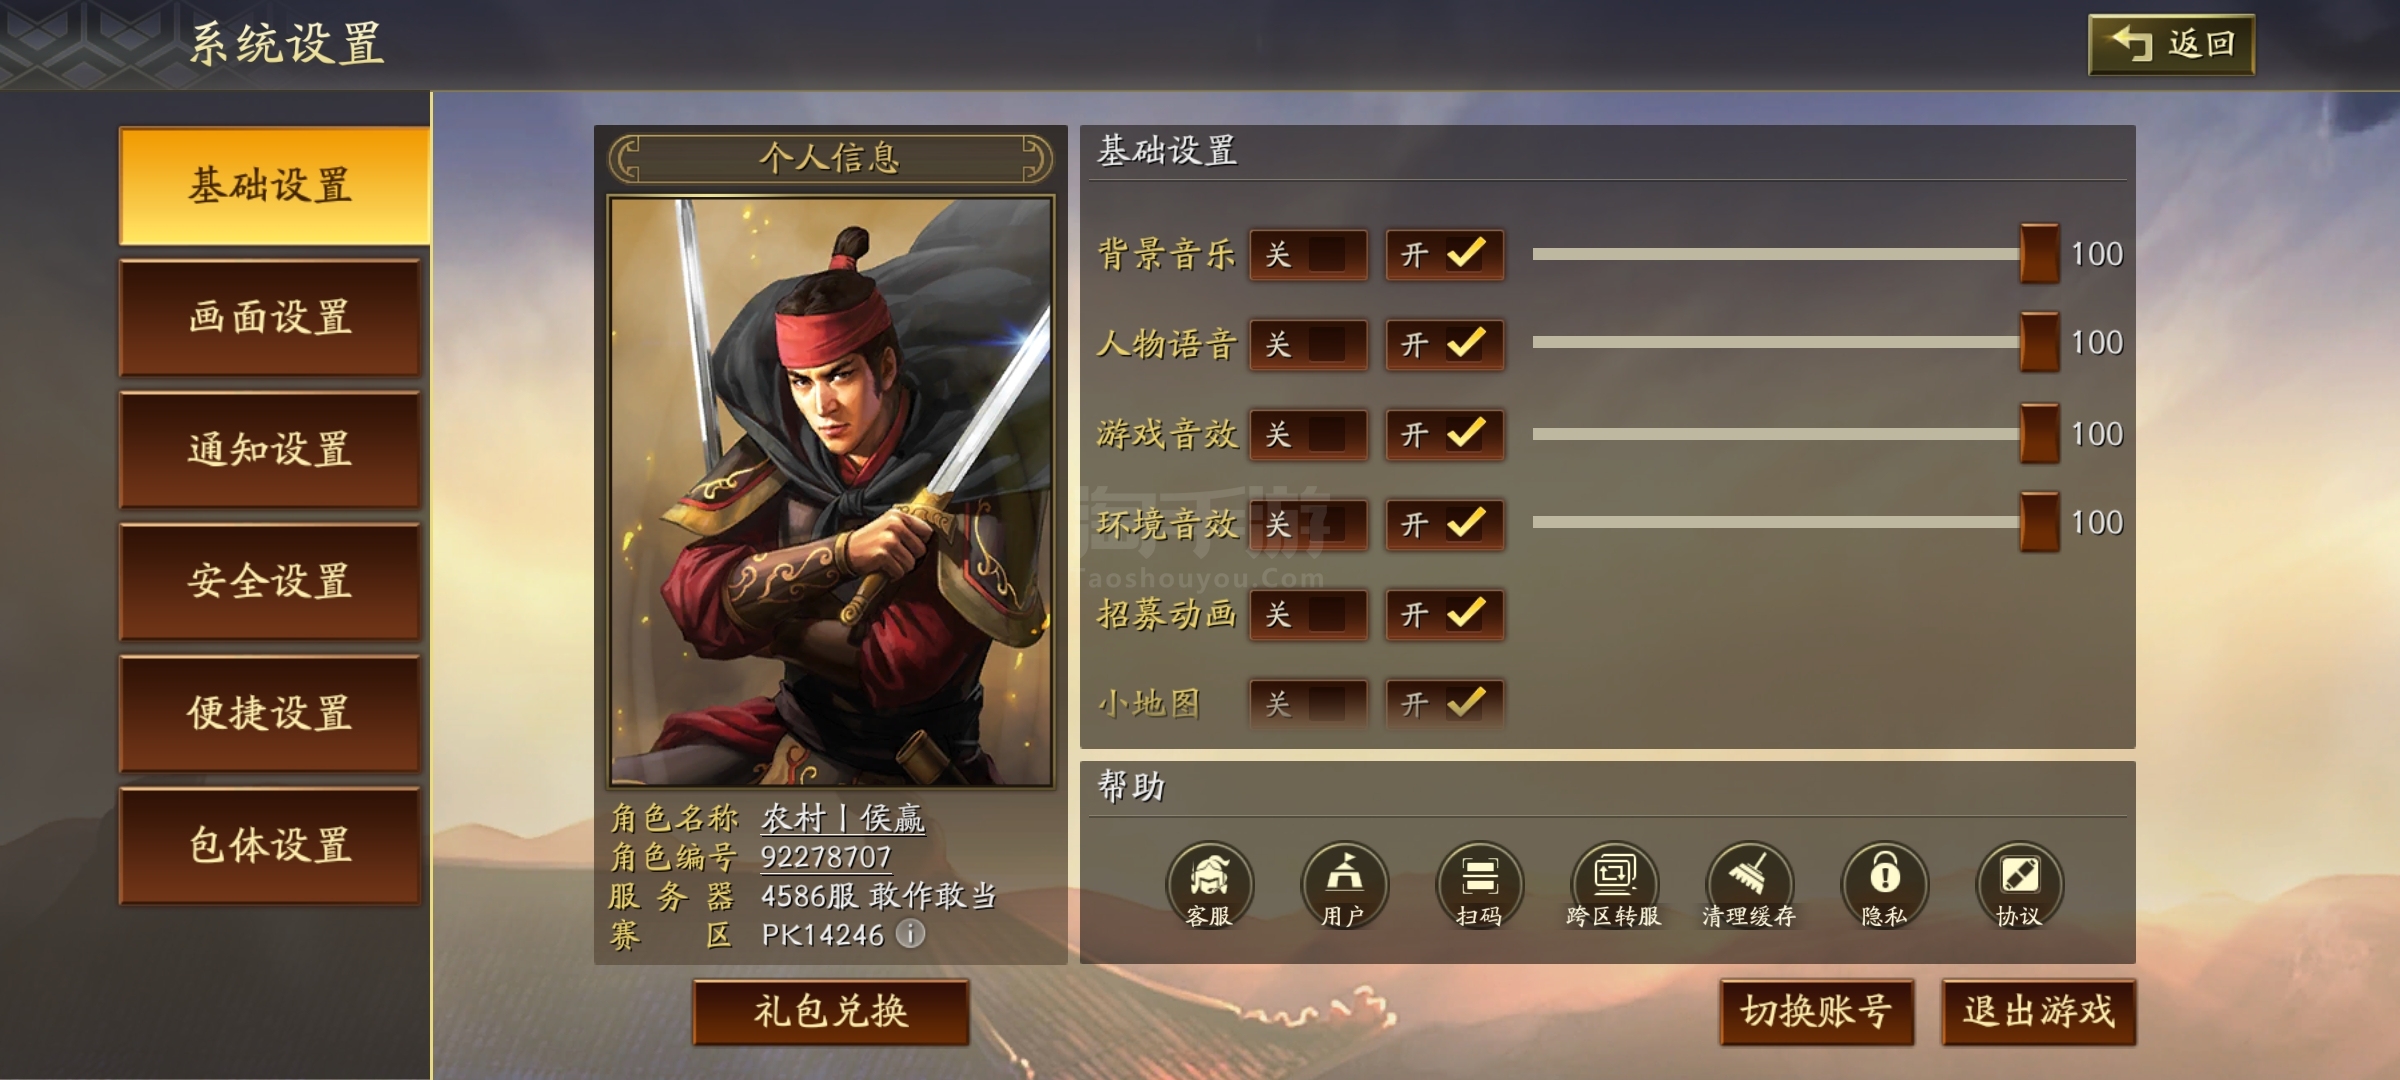Open the 用户 user icon
Image resolution: width=2400 pixels, height=1080 pixels.
(1344, 884)
